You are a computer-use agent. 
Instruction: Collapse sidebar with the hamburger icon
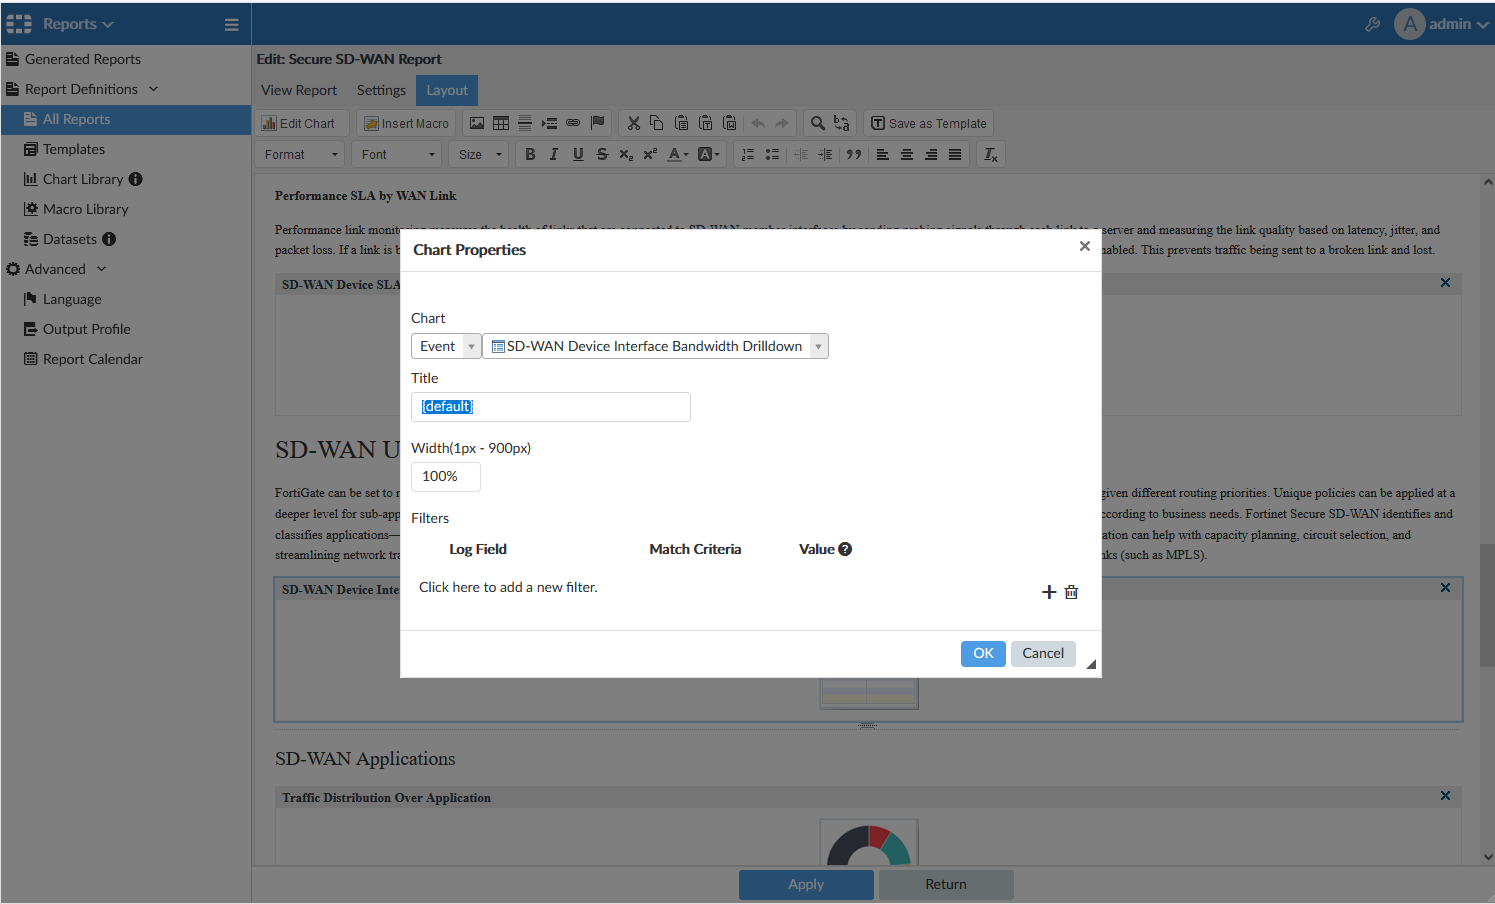click(x=232, y=24)
